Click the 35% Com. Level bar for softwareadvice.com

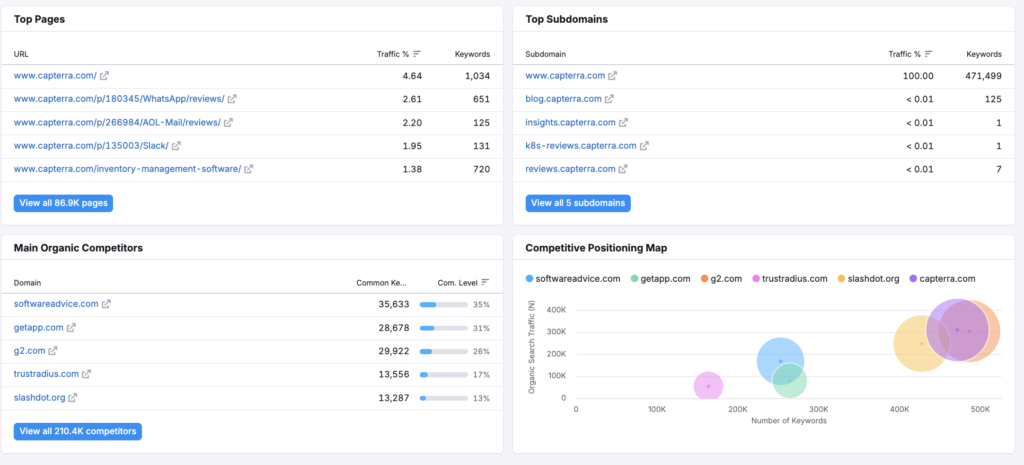[x=443, y=304]
